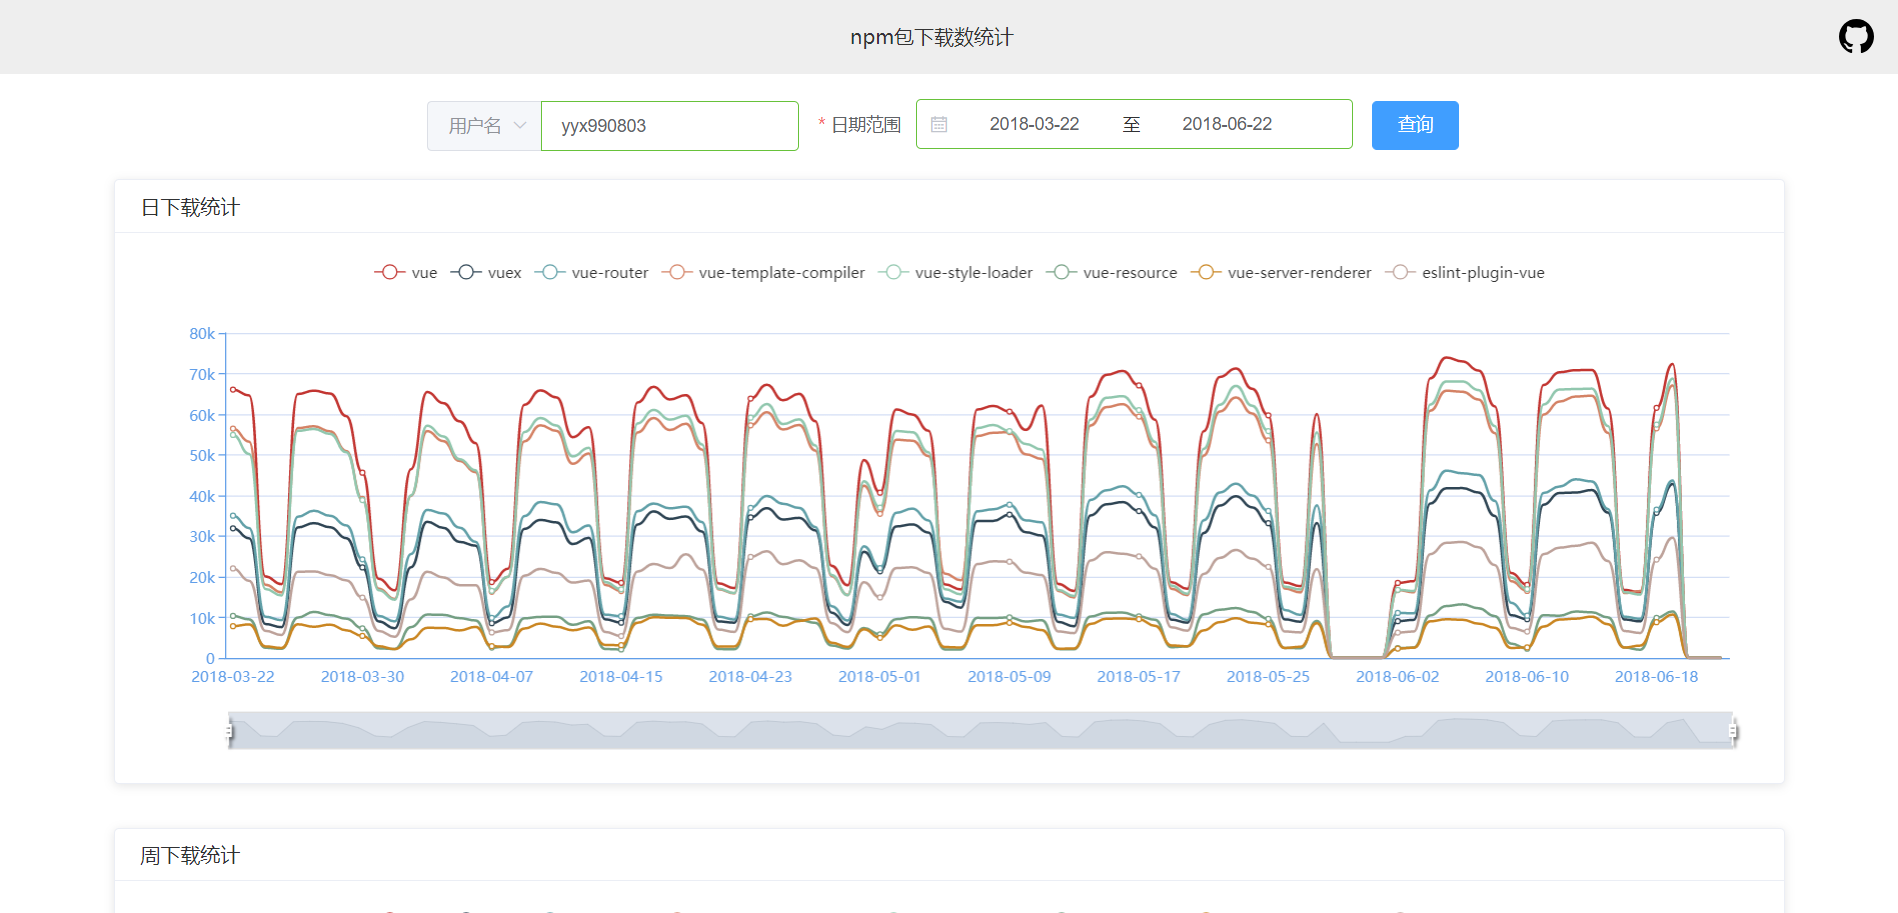The height and width of the screenshot is (913, 1898).
Task: Click x-axis label 2018-05-01
Action: [880, 677]
